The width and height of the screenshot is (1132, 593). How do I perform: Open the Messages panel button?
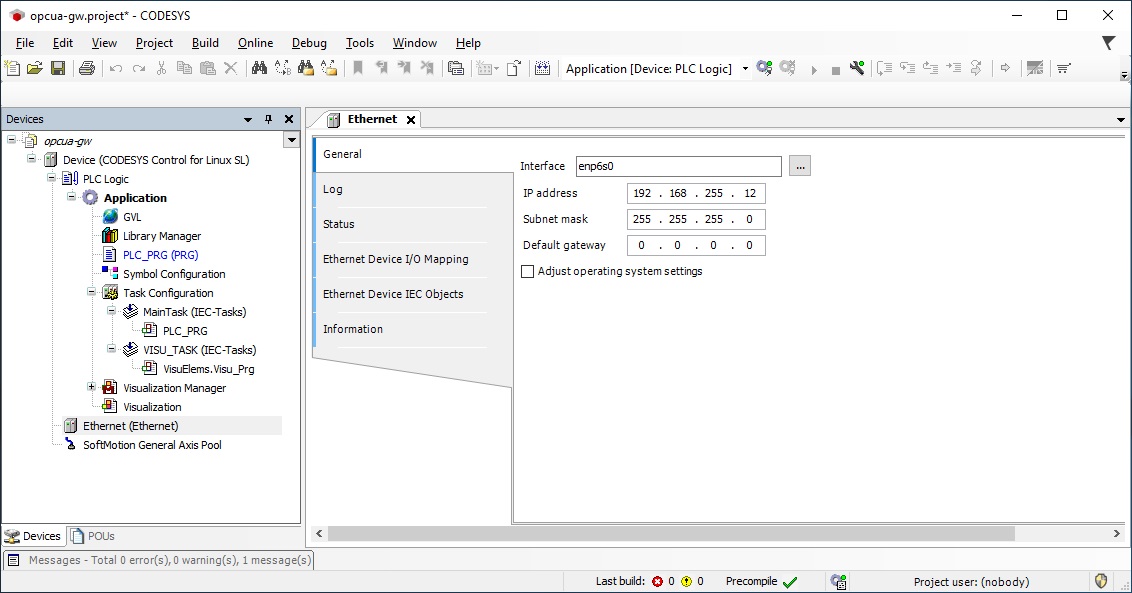(x=159, y=560)
